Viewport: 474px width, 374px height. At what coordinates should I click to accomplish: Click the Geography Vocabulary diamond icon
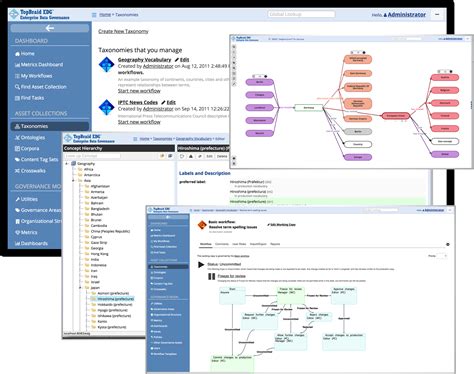[107, 65]
